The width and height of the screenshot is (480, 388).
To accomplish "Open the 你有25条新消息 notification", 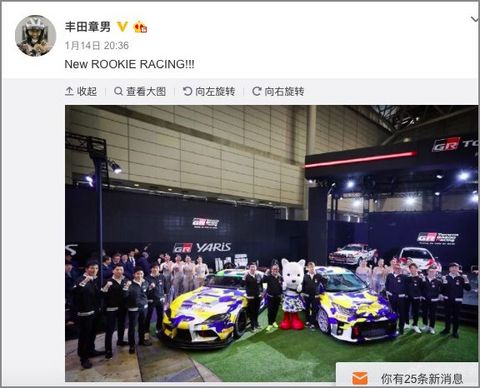I will tap(408, 376).
